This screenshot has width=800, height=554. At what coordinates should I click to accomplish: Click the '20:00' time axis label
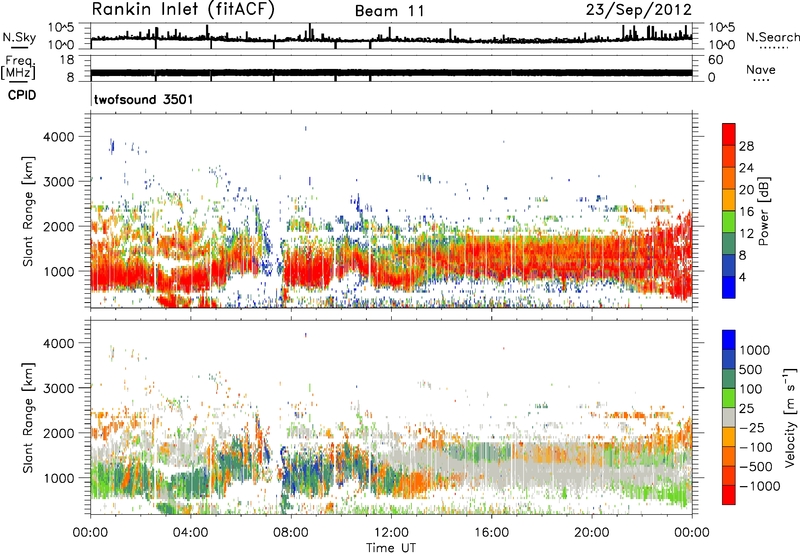(x=591, y=533)
